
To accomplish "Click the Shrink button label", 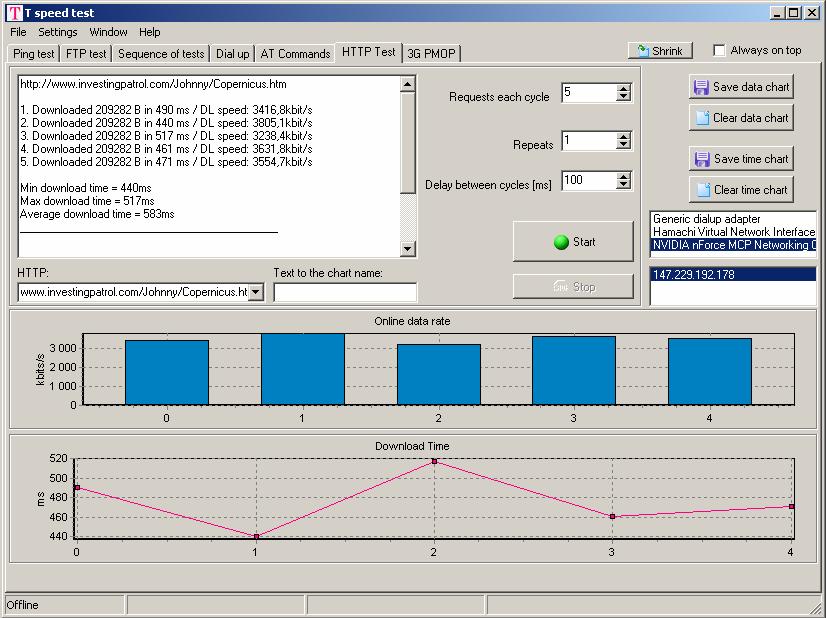I will pos(667,51).
